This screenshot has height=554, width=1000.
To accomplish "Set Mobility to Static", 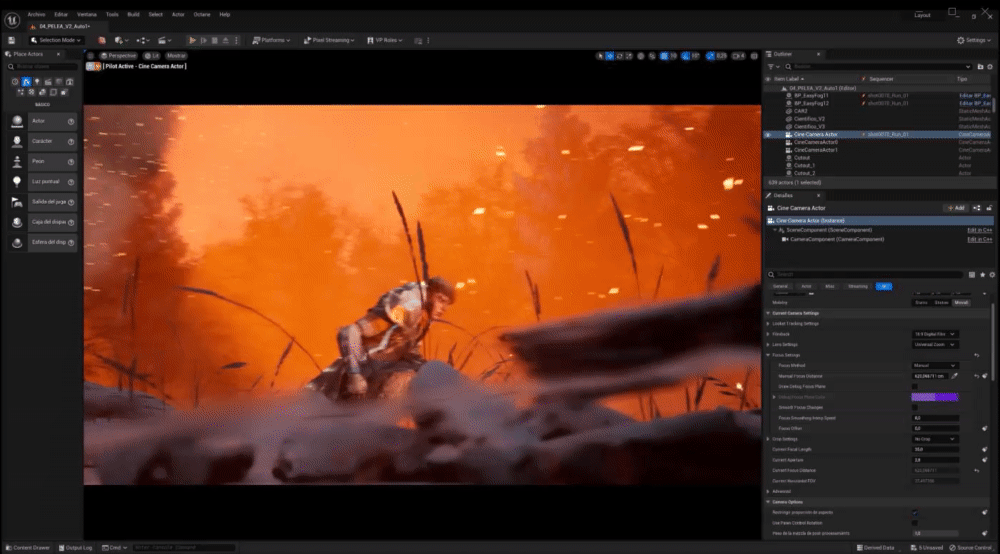I will 921,303.
